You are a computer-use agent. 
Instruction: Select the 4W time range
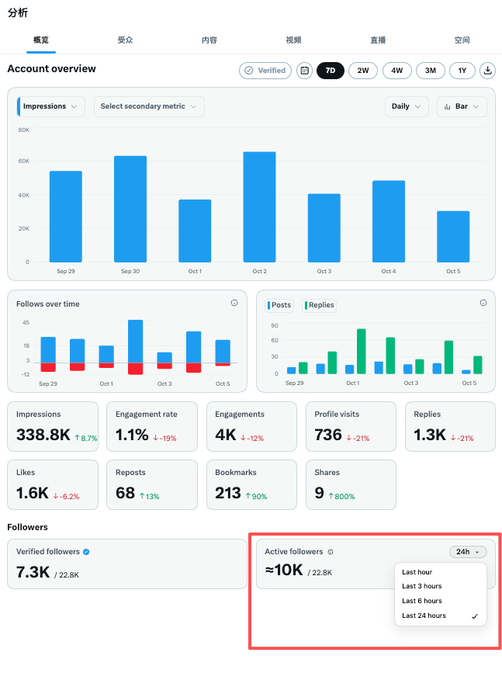(x=397, y=70)
